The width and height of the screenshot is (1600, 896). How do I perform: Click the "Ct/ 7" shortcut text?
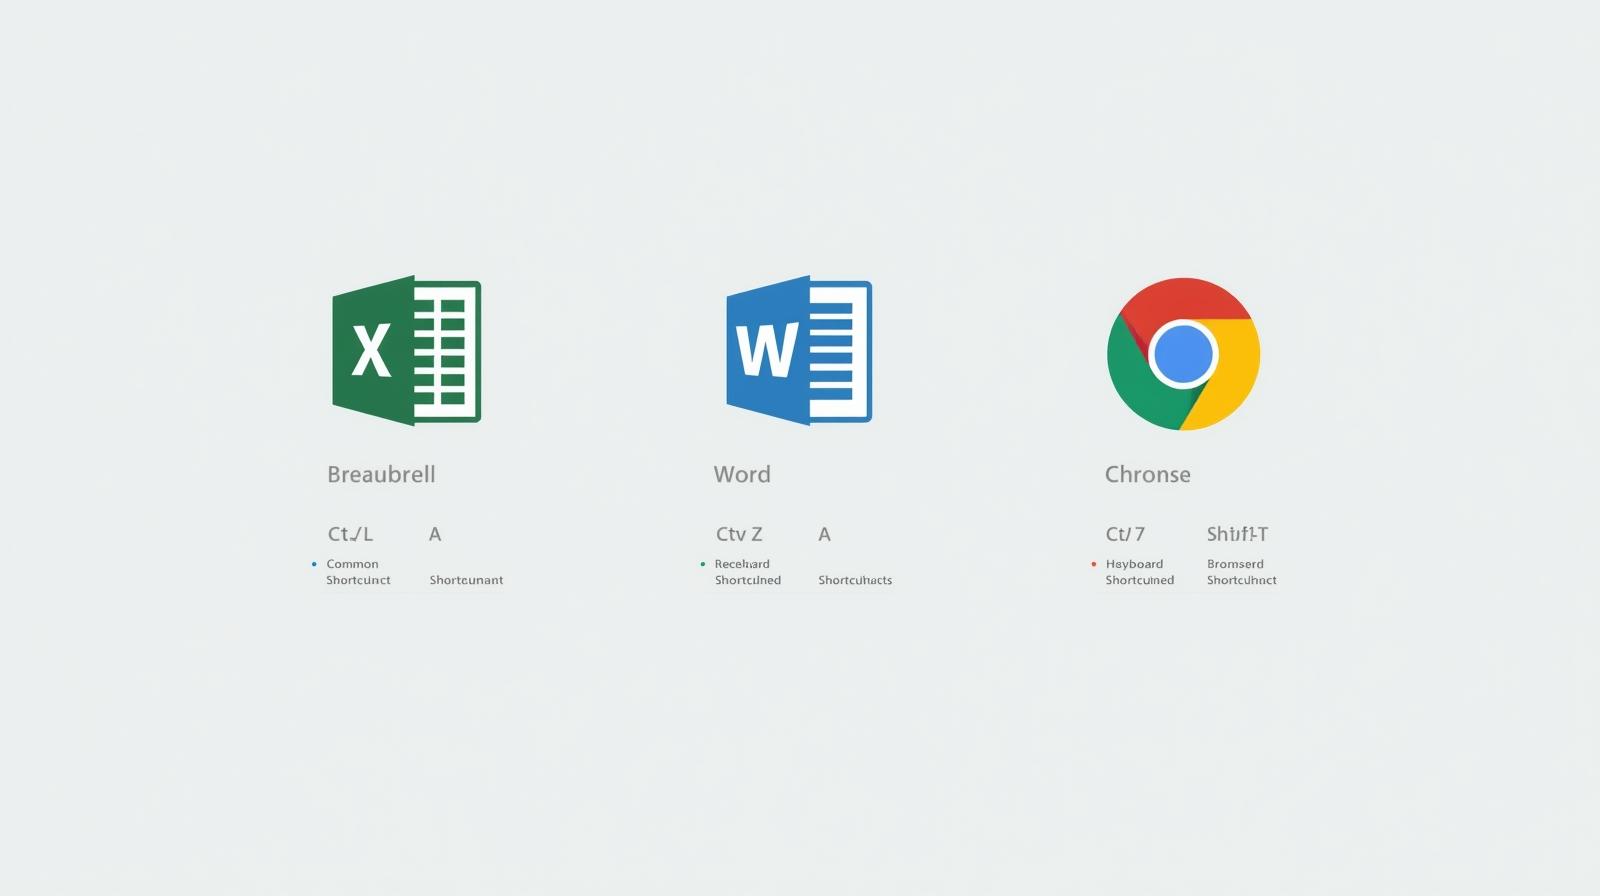(x=1125, y=534)
